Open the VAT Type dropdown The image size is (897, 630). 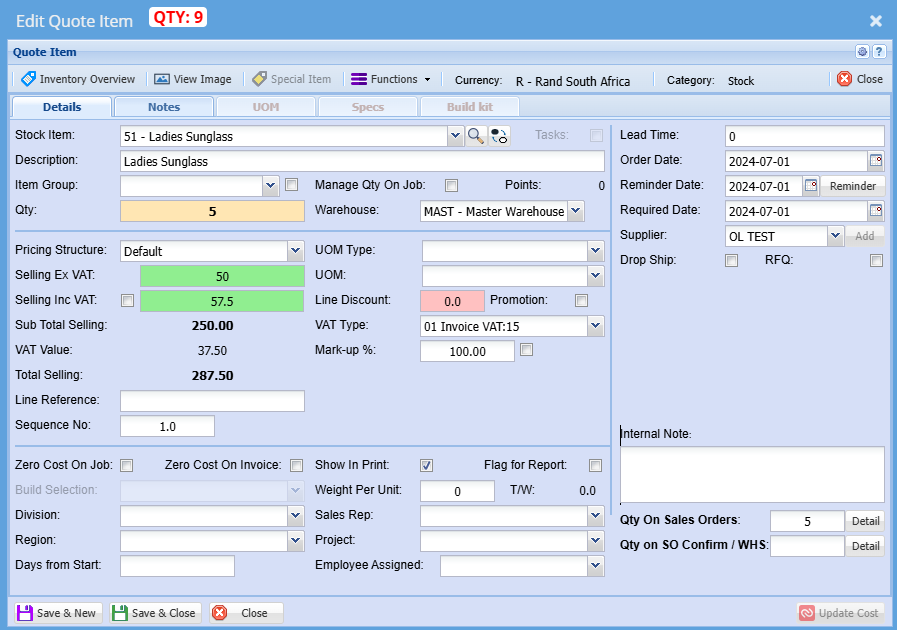[595, 326]
